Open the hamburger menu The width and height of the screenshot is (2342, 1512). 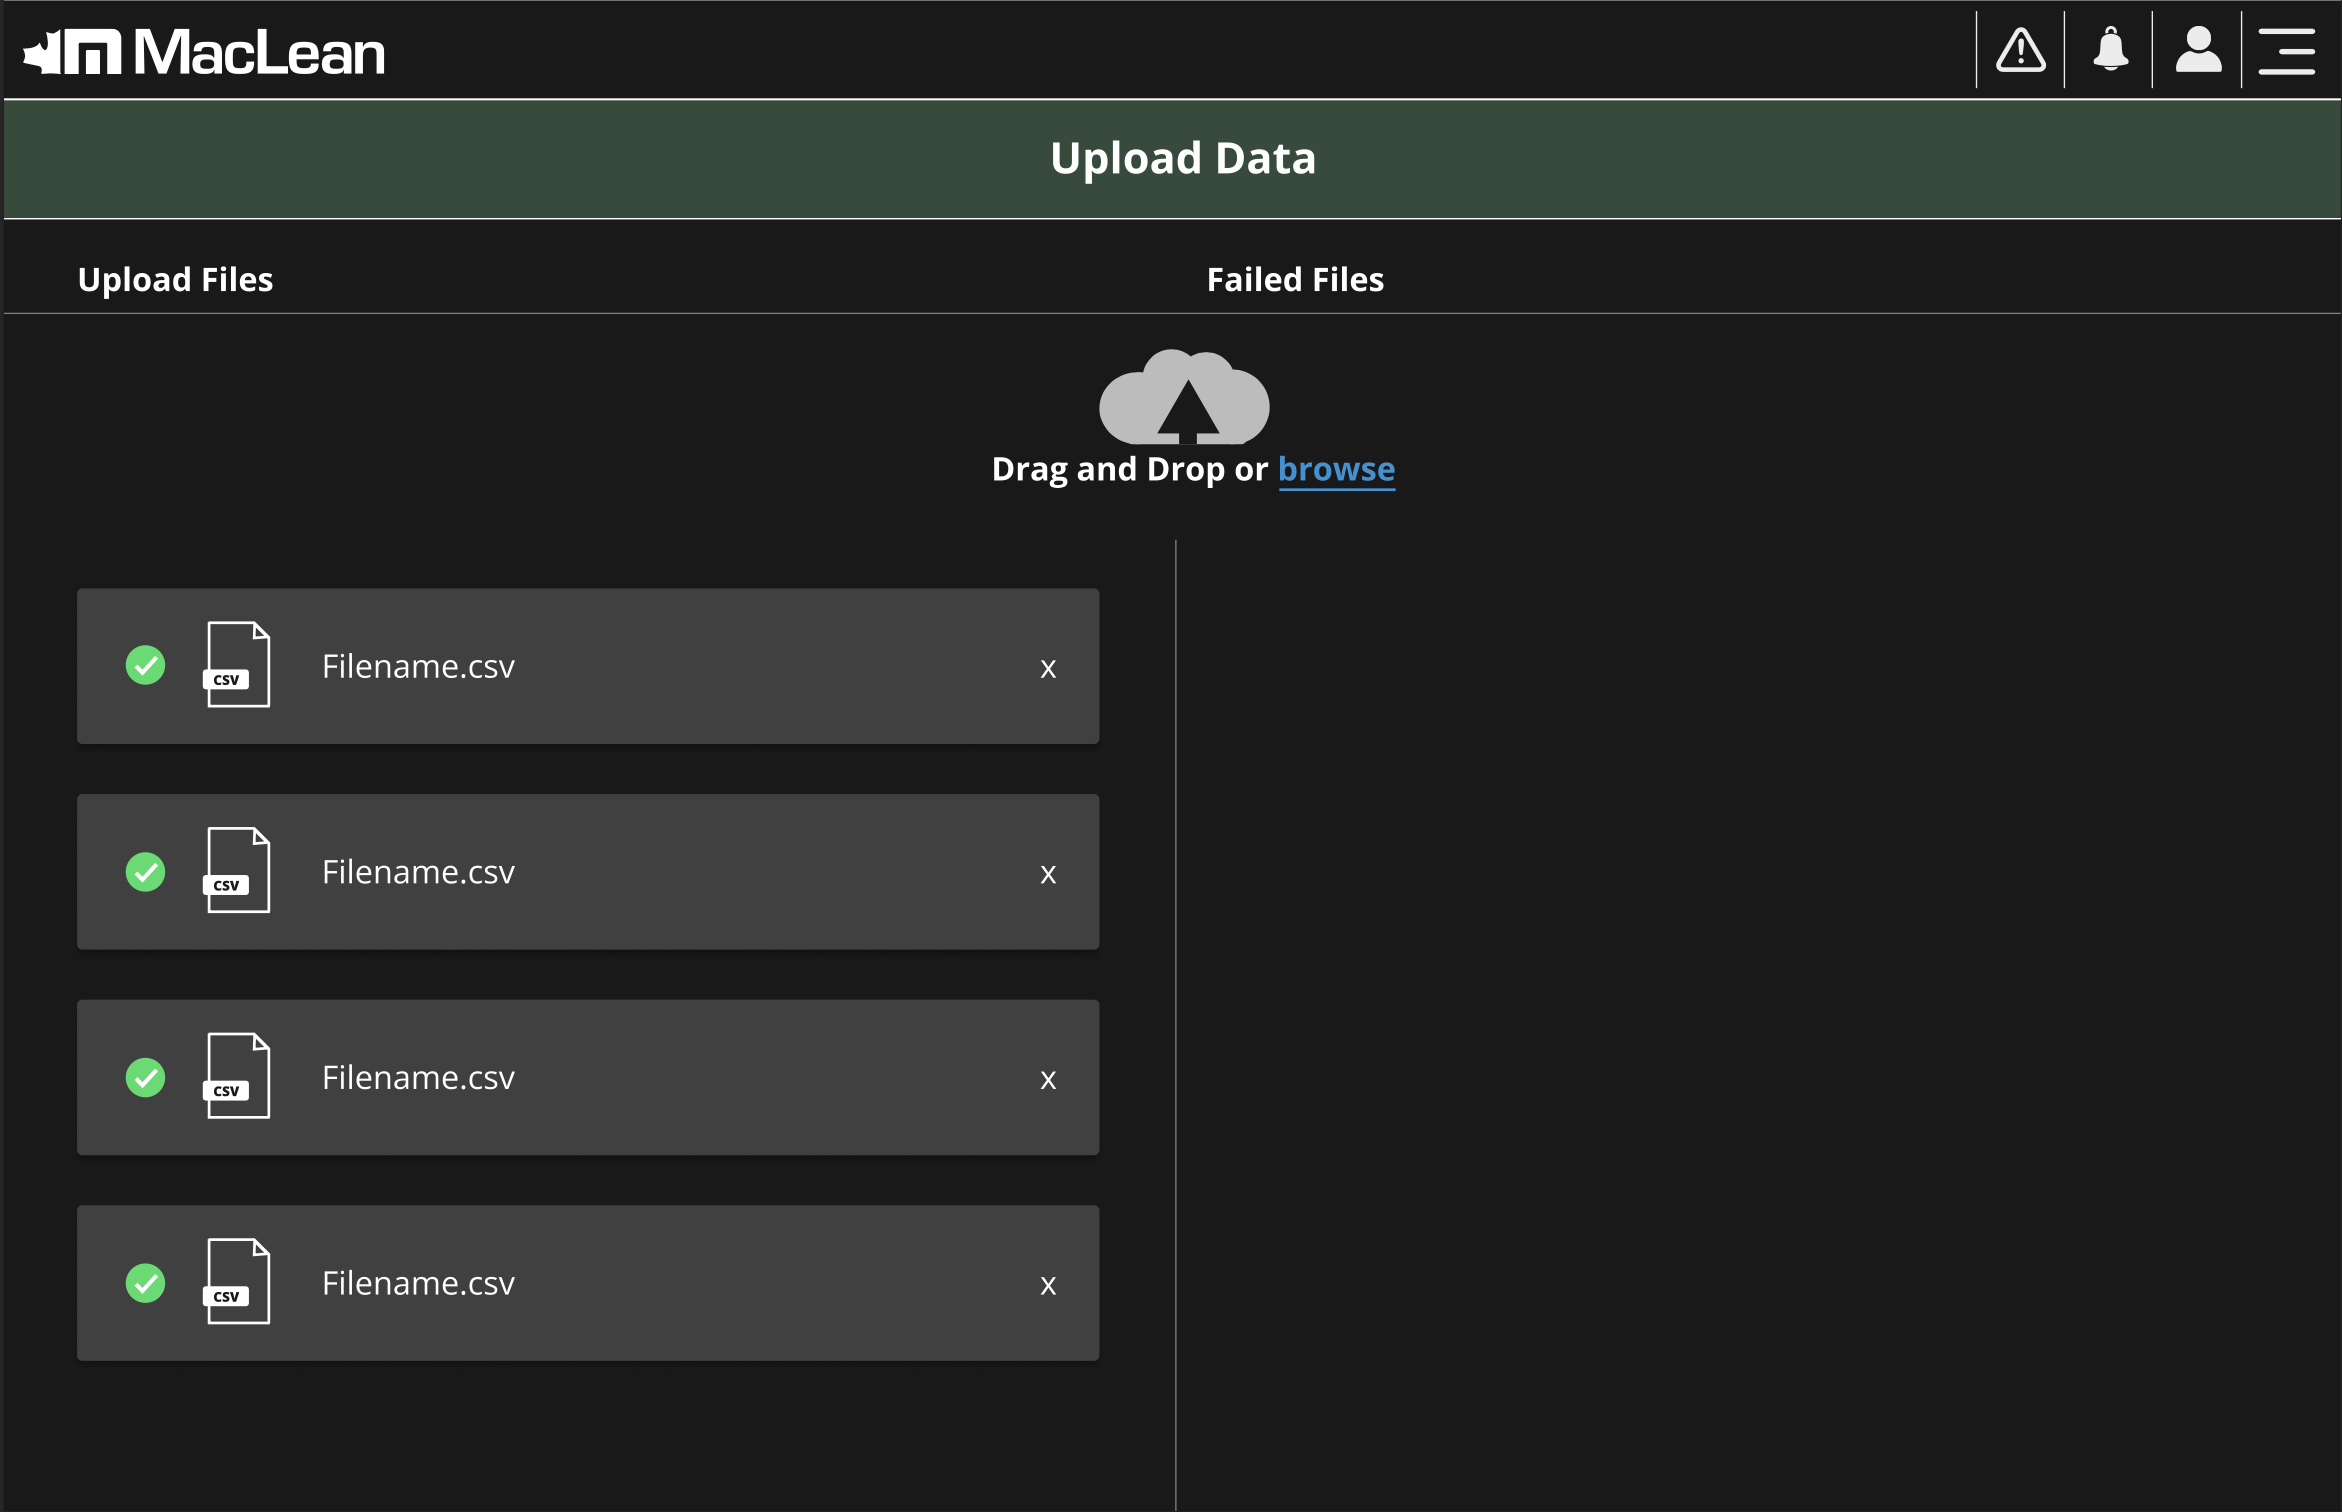coord(2286,51)
